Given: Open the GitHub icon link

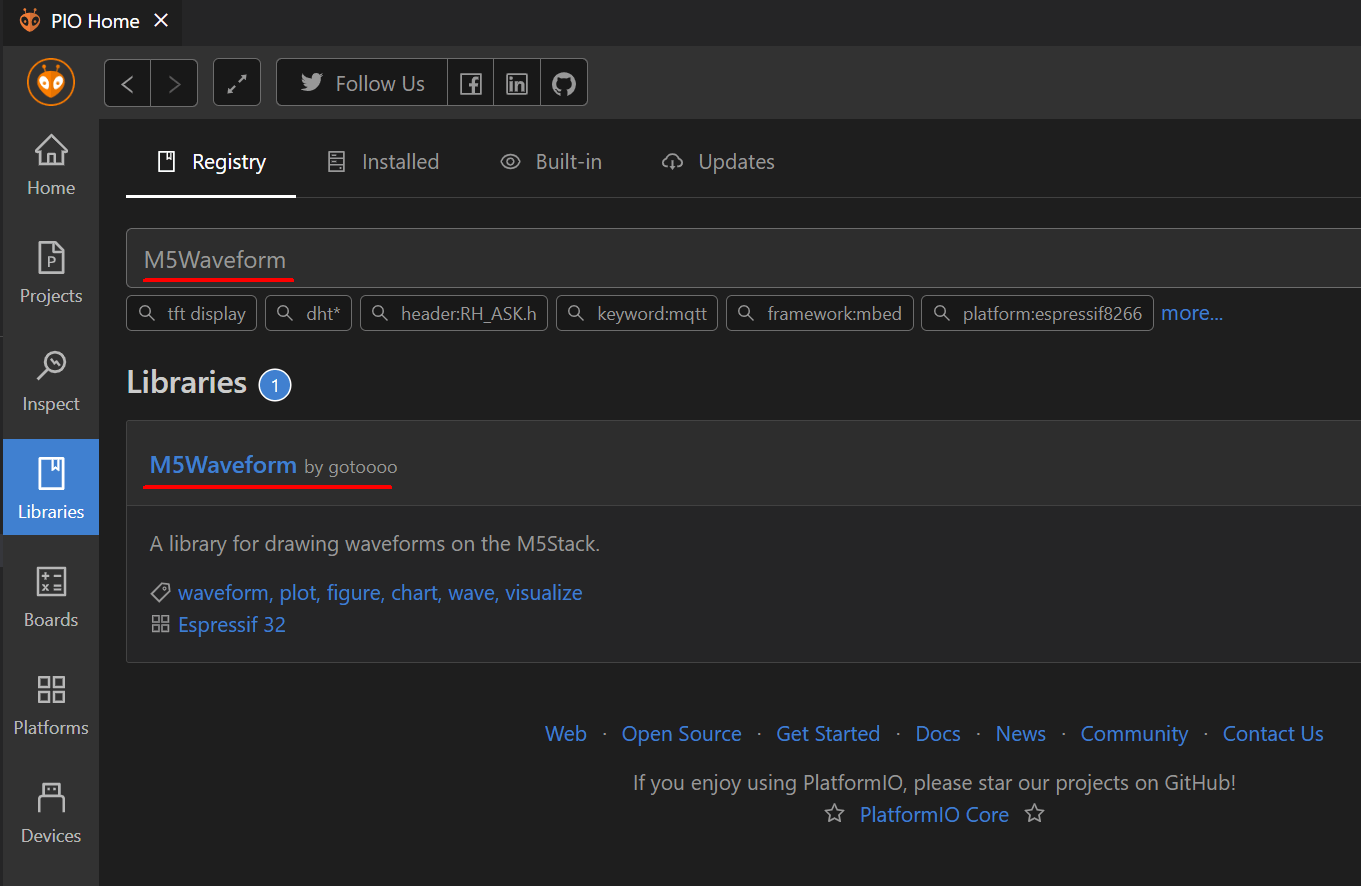Looking at the screenshot, I should pyautogui.click(x=564, y=83).
